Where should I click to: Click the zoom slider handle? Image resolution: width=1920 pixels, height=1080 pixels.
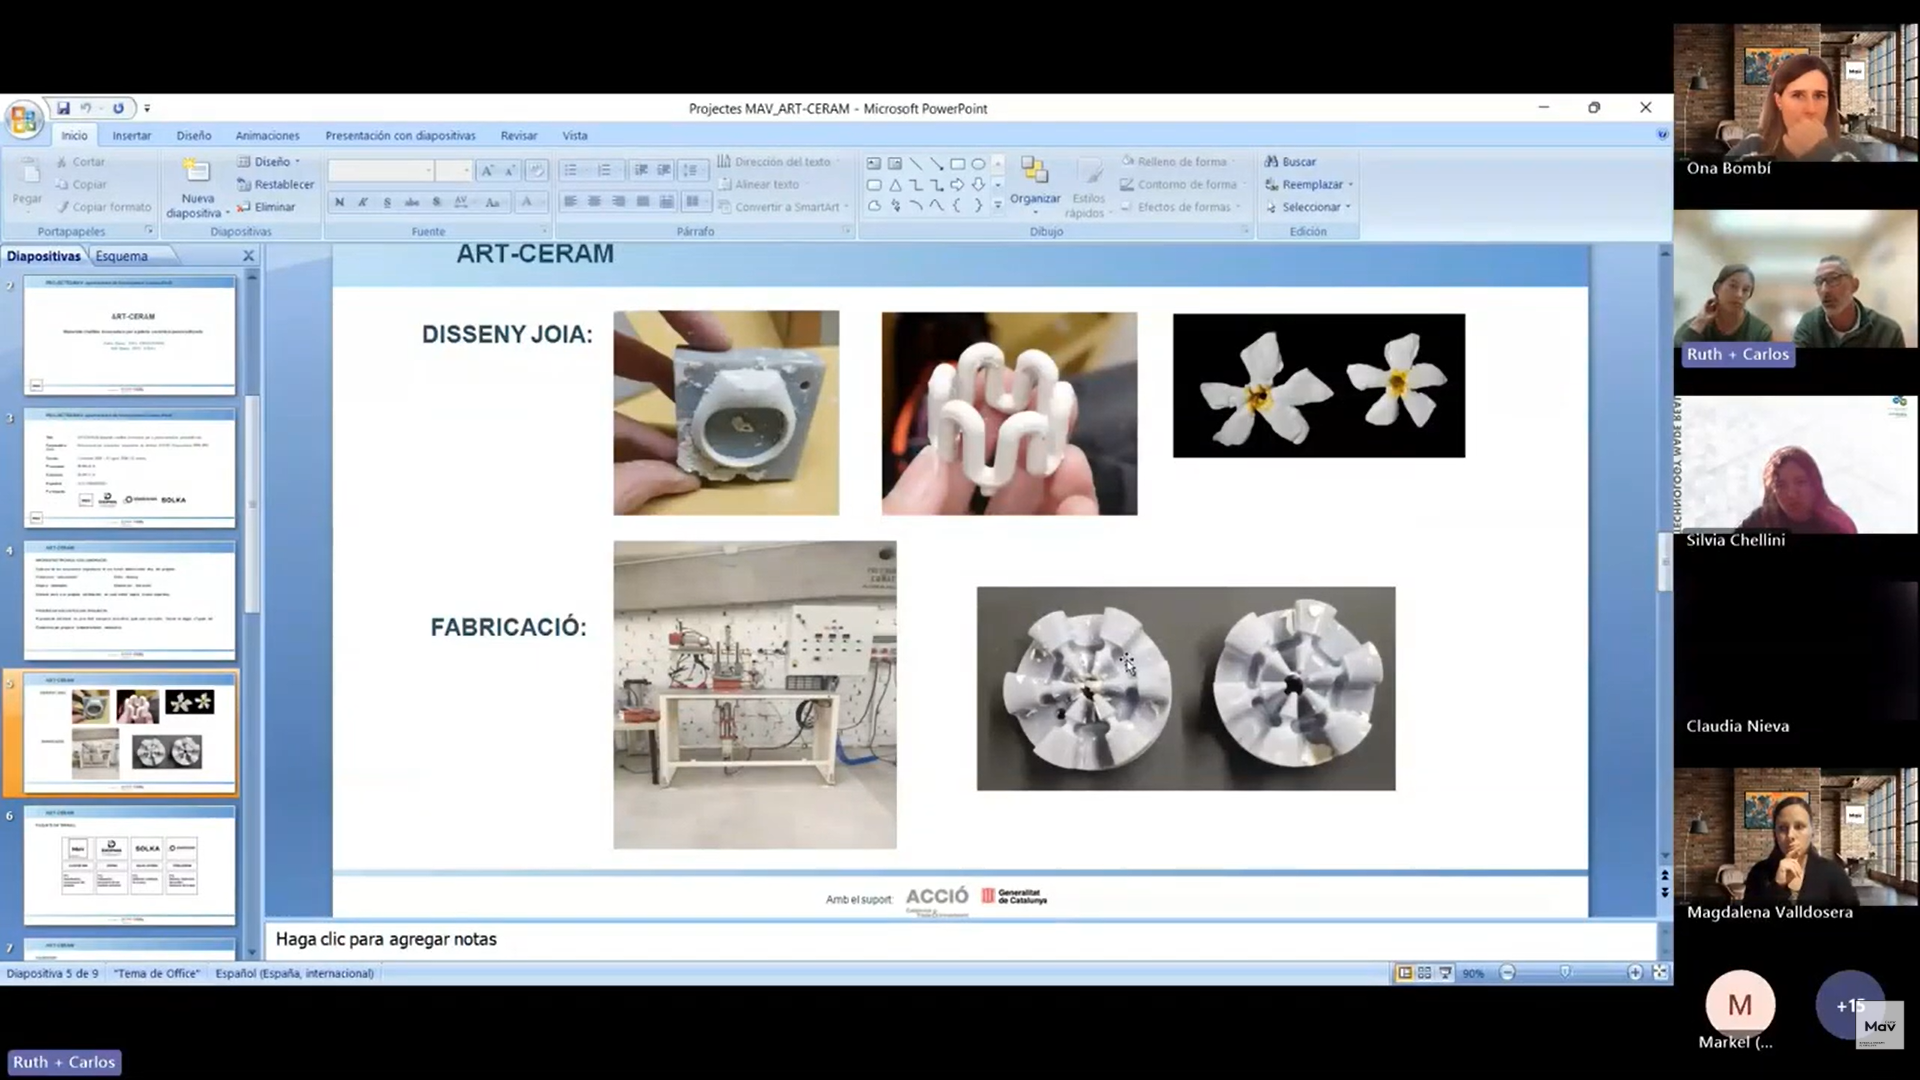click(x=1565, y=972)
